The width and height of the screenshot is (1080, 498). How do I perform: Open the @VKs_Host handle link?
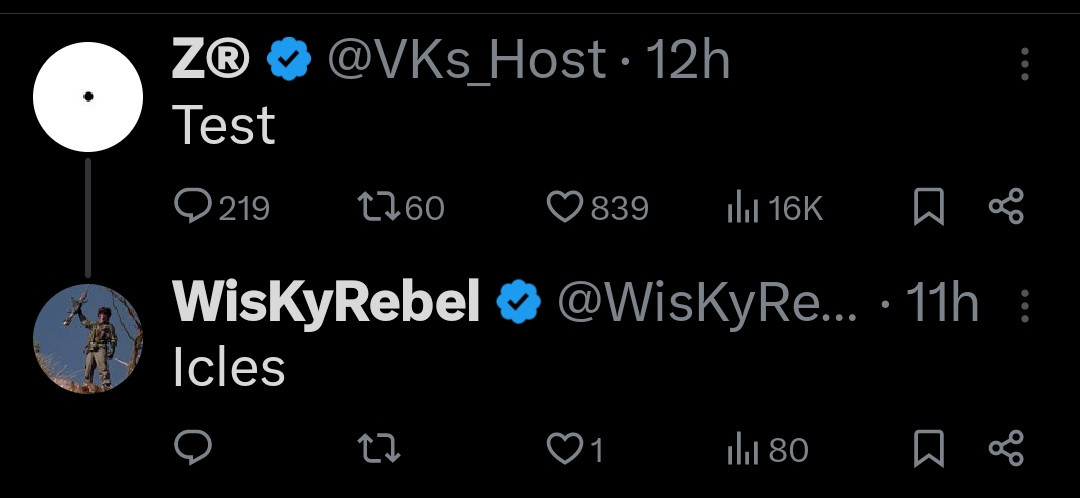(x=467, y=62)
